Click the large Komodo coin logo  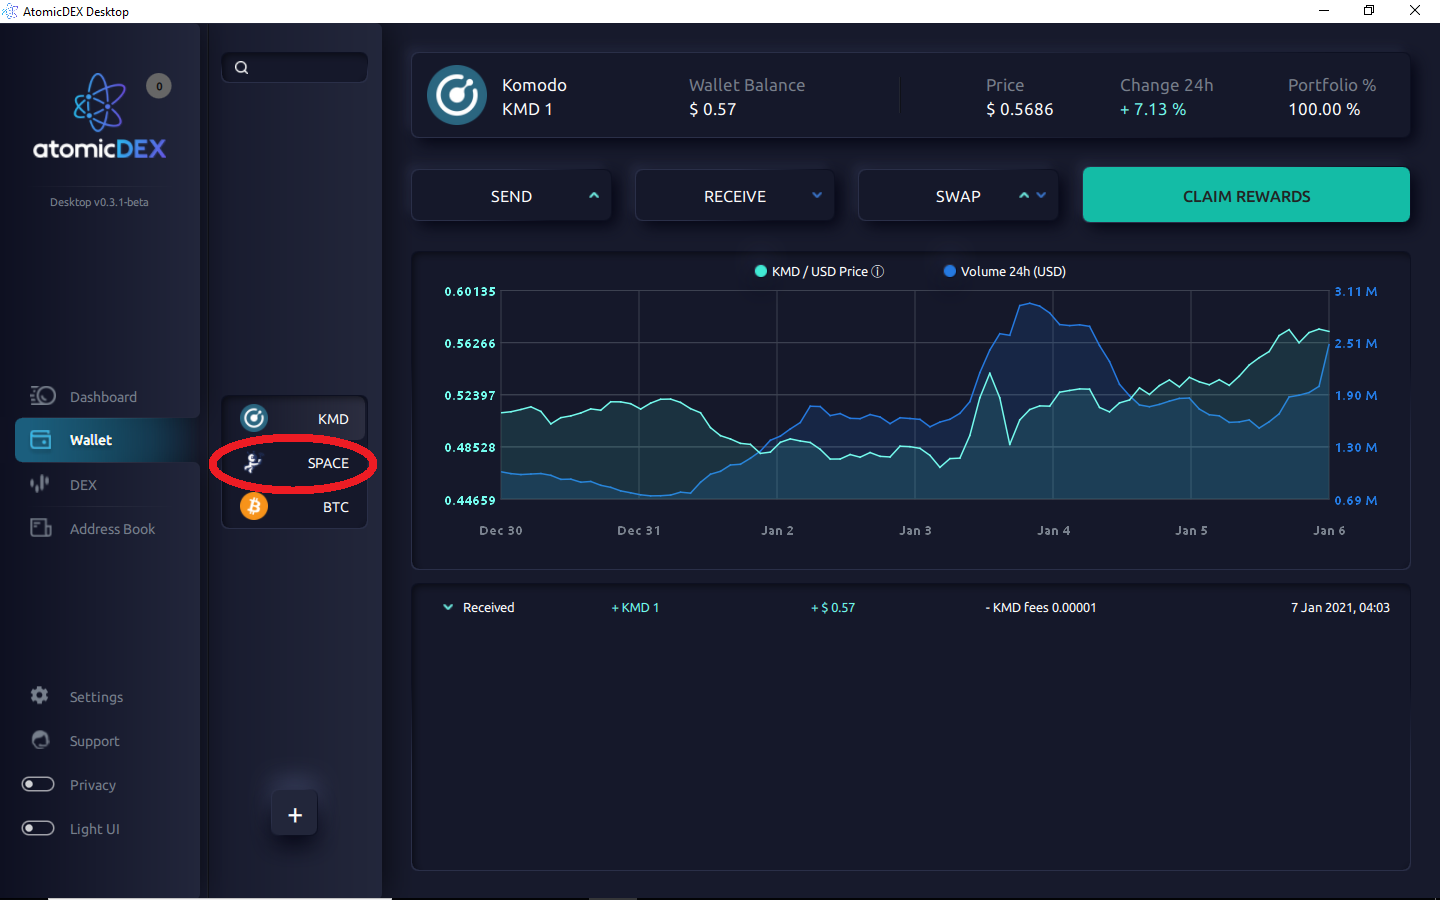(x=457, y=95)
